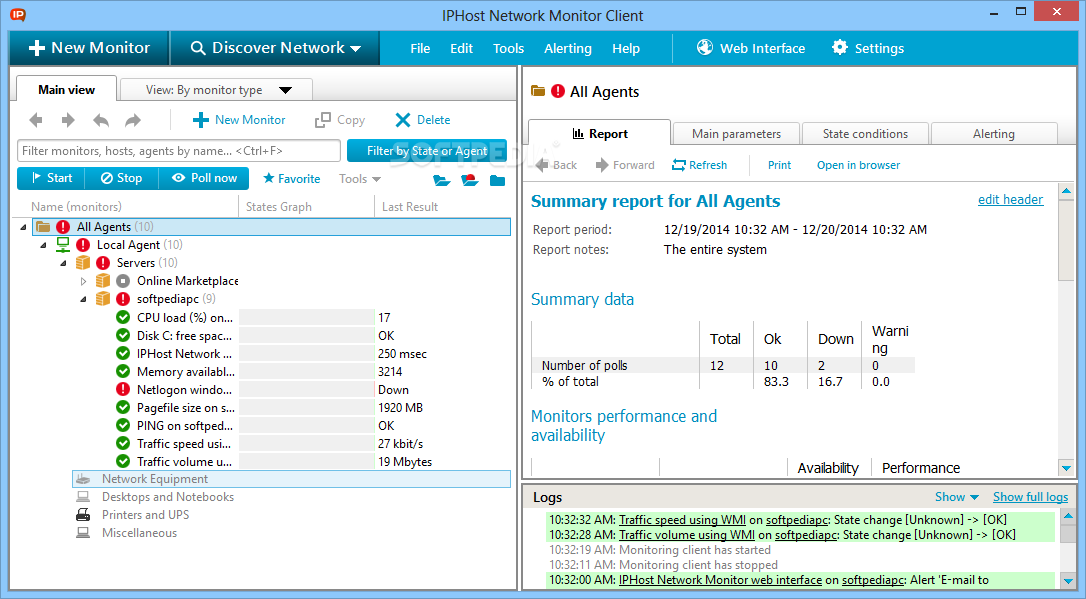Viewport: 1086px width, 599px height.
Task: Click the Stop button
Action: (121, 178)
